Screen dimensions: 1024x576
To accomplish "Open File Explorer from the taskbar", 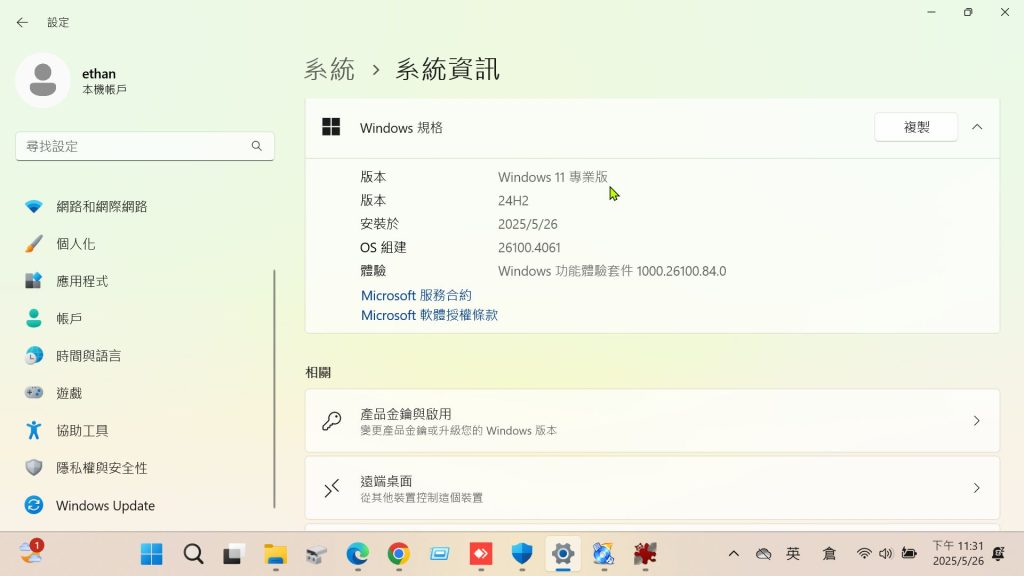I will click(275, 554).
